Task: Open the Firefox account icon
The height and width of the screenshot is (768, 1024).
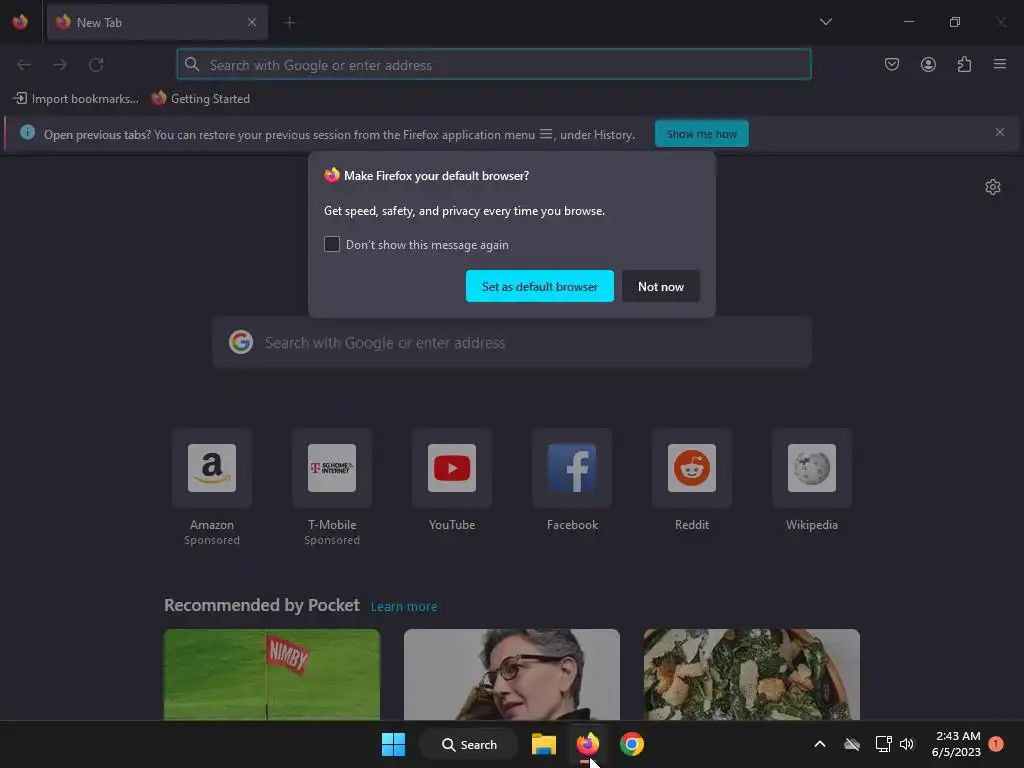Action: coord(928,65)
